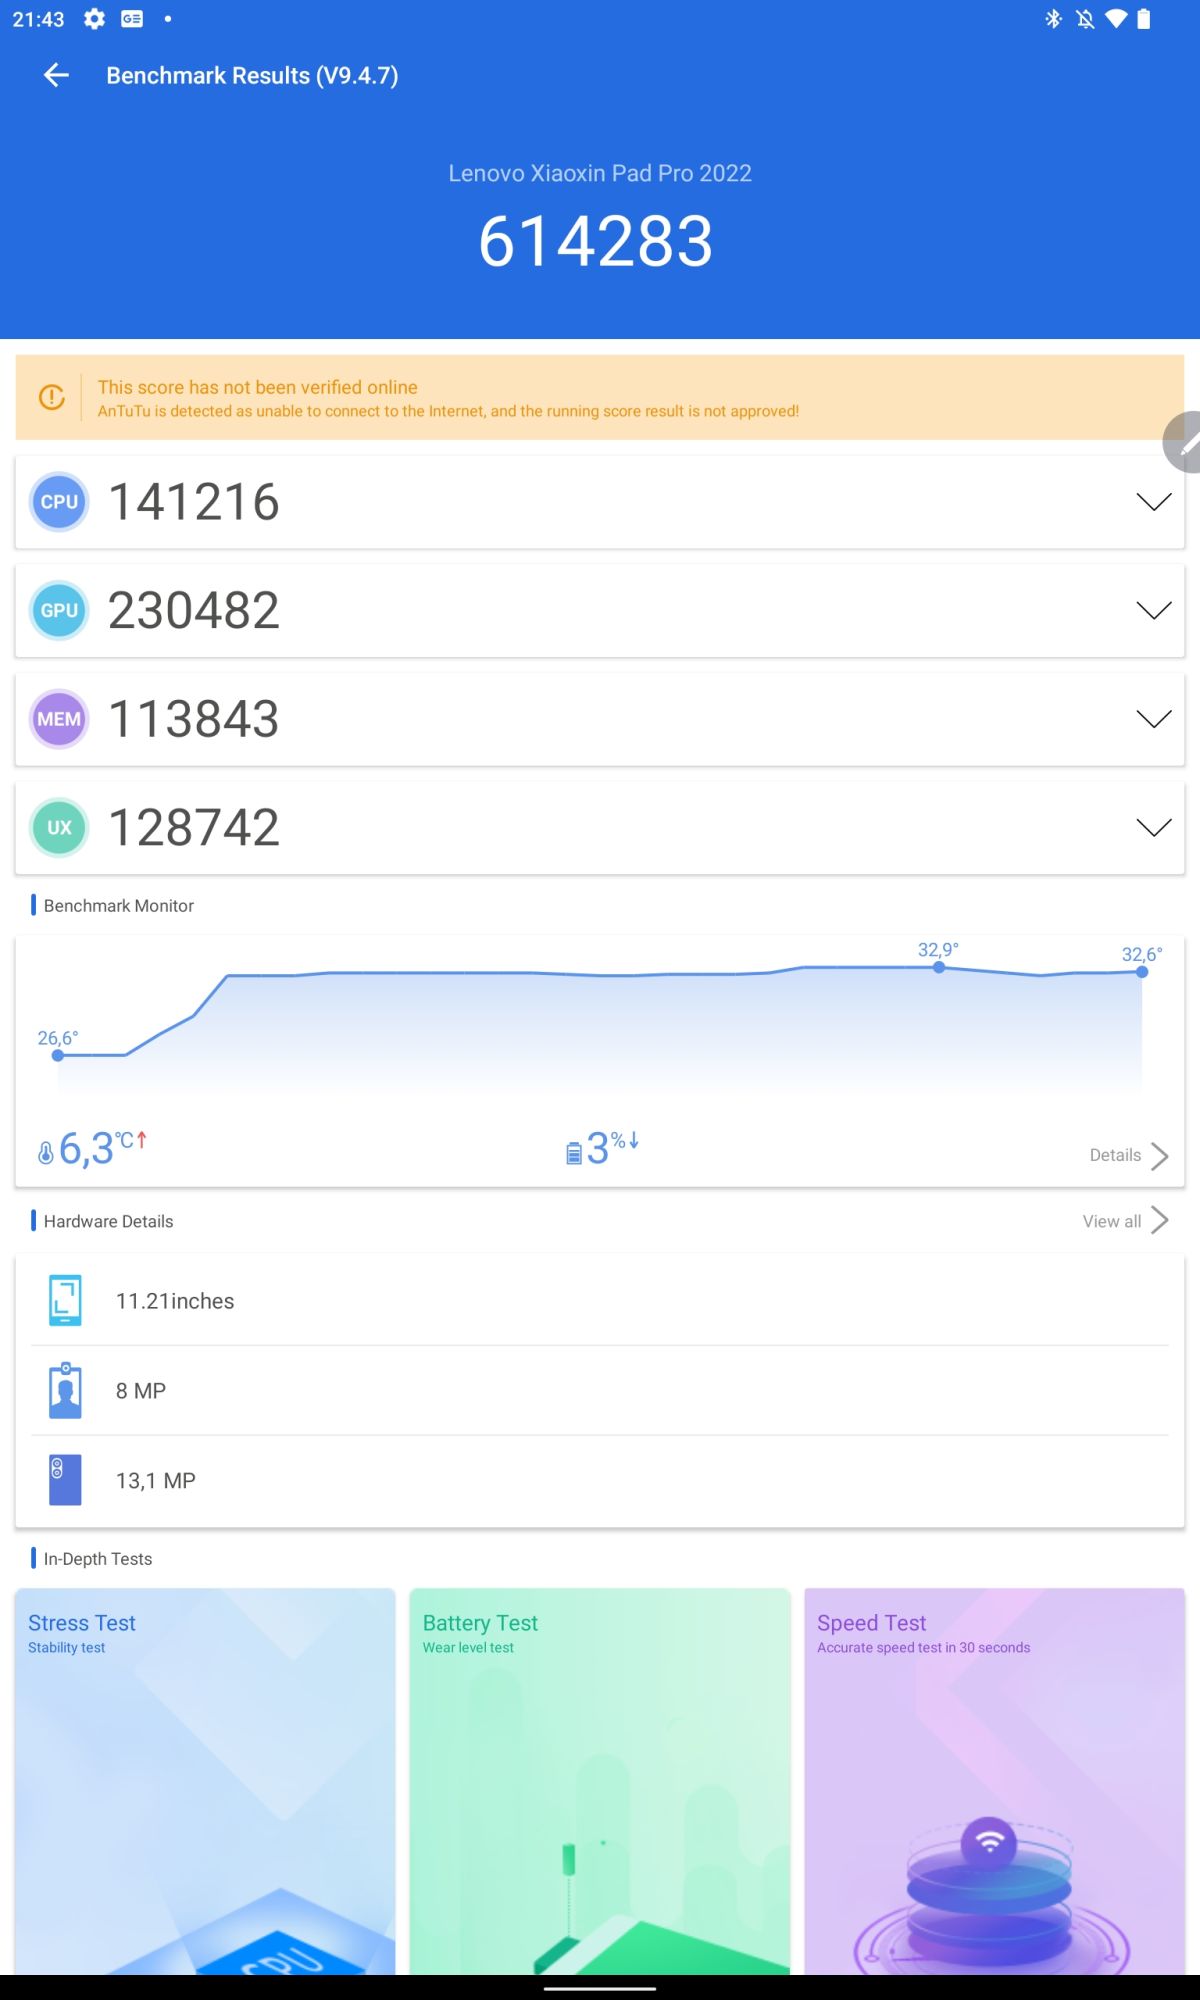The image size is (1200, 2000).
Task: Open settings gear in status bar
Action: pyautogui.click(x=94, y=19)
